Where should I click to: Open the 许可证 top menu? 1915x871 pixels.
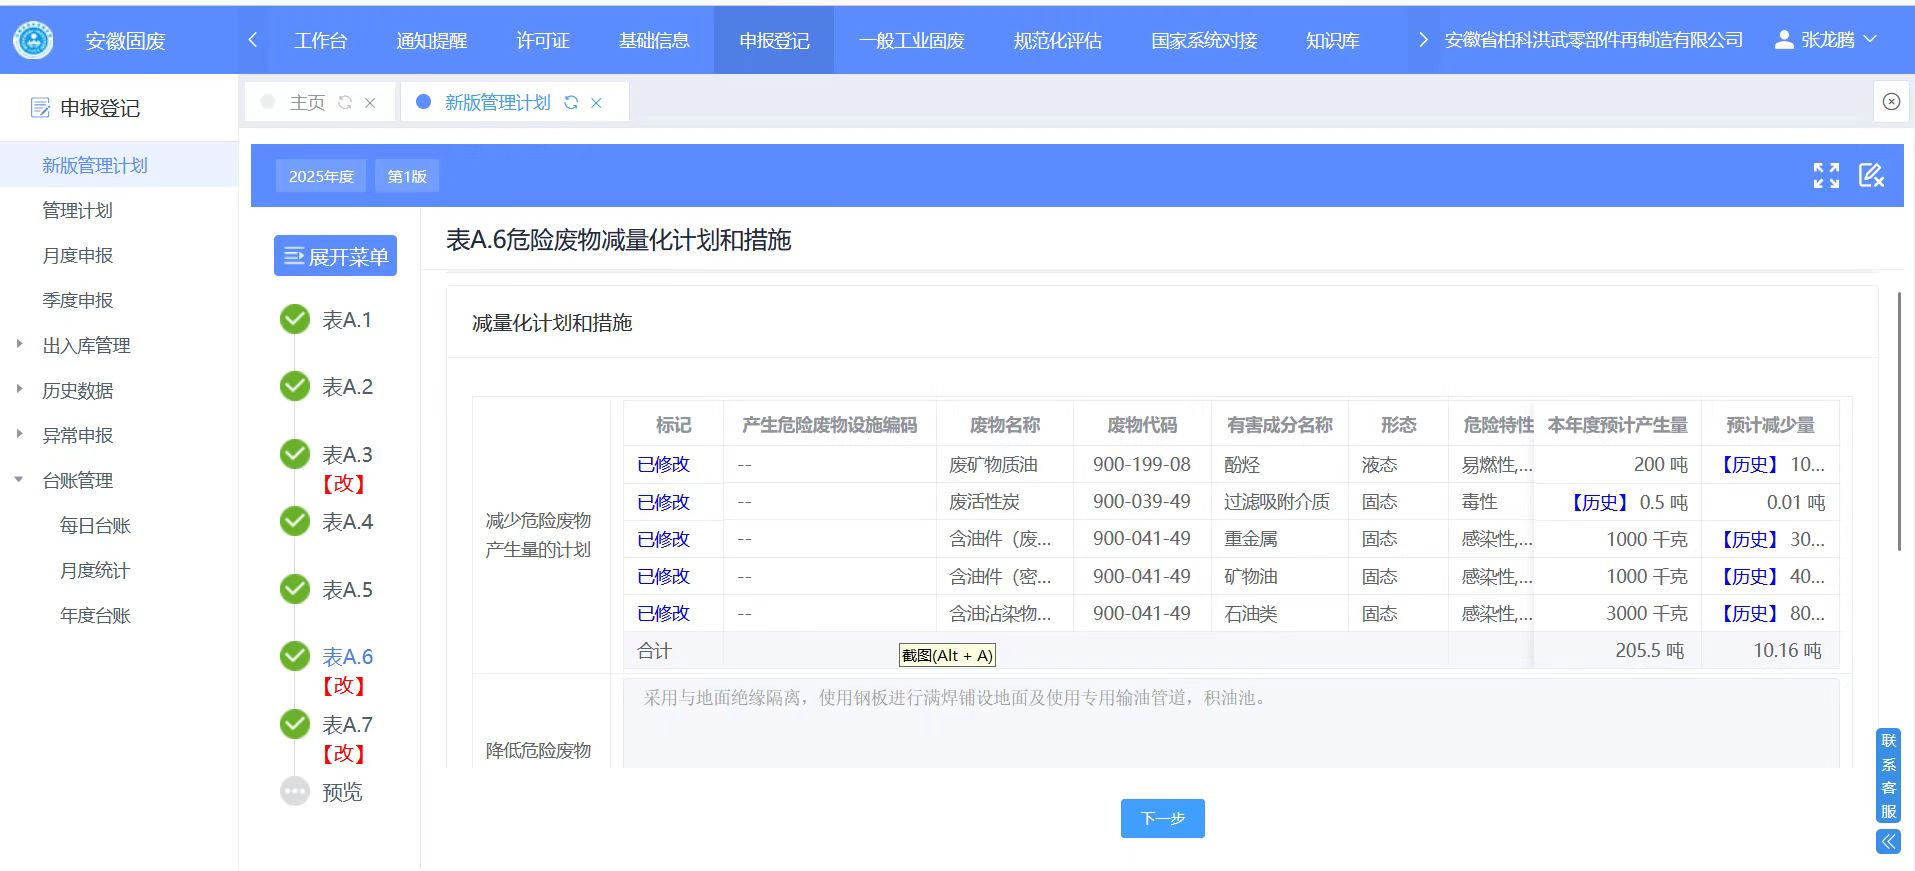[542, 41]
